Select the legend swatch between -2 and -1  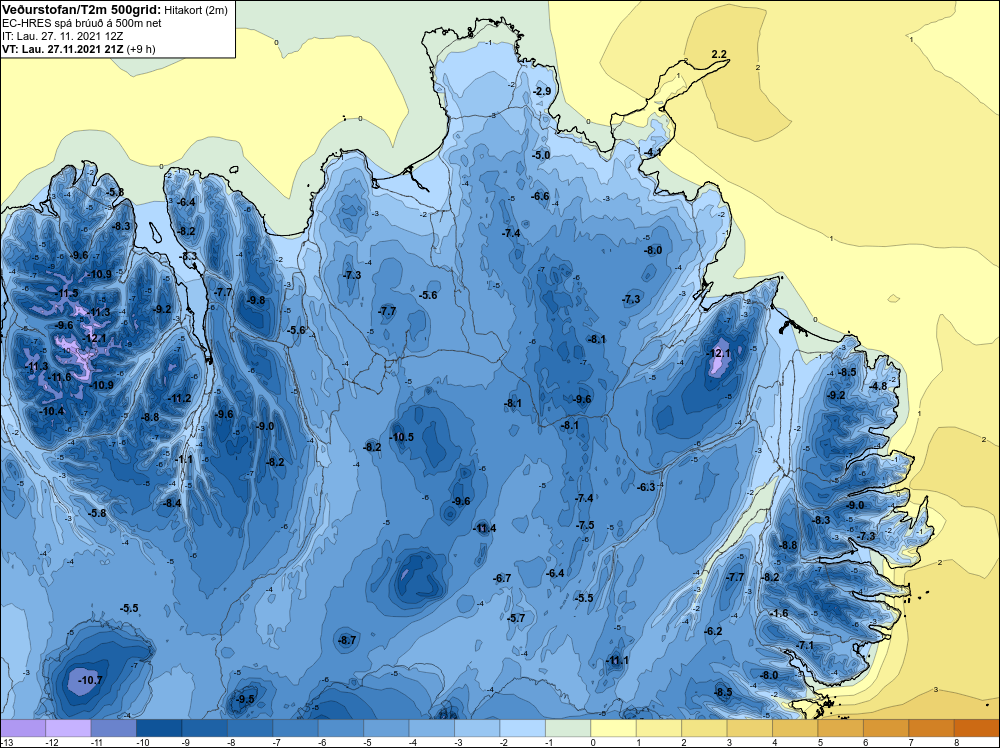(522, 728)
